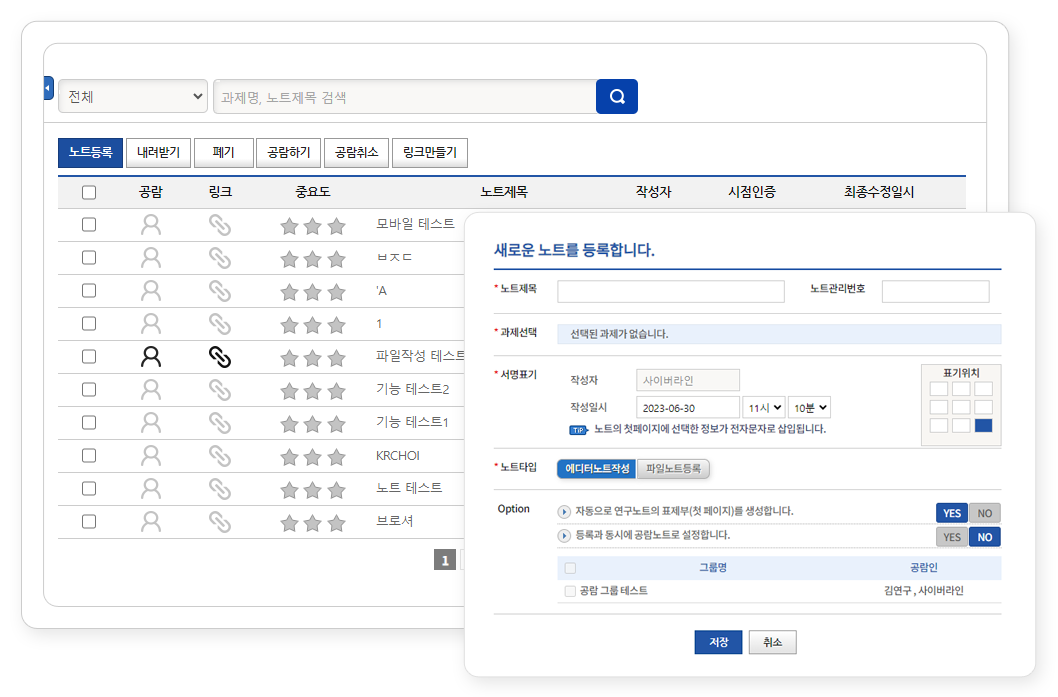Viewport: 1058px width, 697px height.
Task: Switch to 파일노트등록 note type tab
Action: pyautogui.click(x=673, y=468)
